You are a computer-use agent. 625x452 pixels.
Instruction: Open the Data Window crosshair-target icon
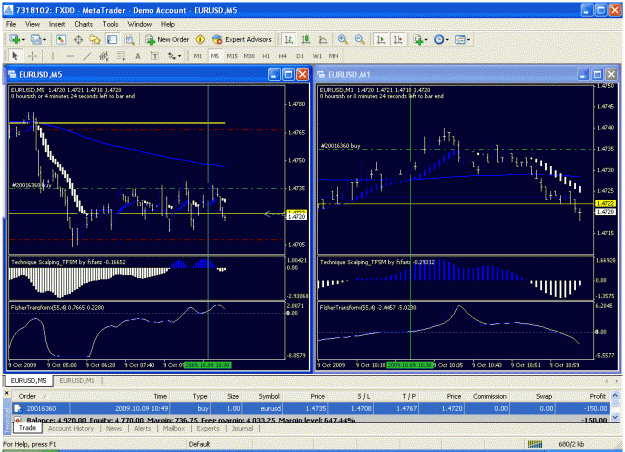pos(78,39)
